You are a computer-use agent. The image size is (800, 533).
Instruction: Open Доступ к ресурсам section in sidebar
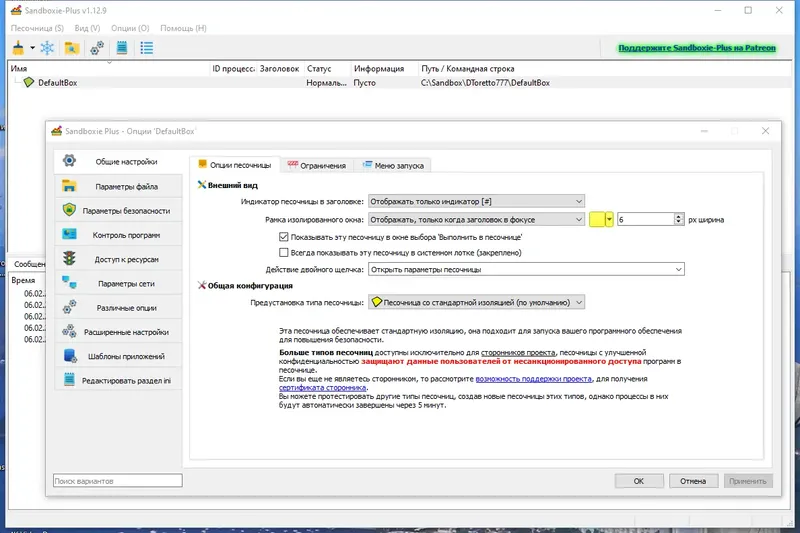pyautogui.click(x=118, y=259)
